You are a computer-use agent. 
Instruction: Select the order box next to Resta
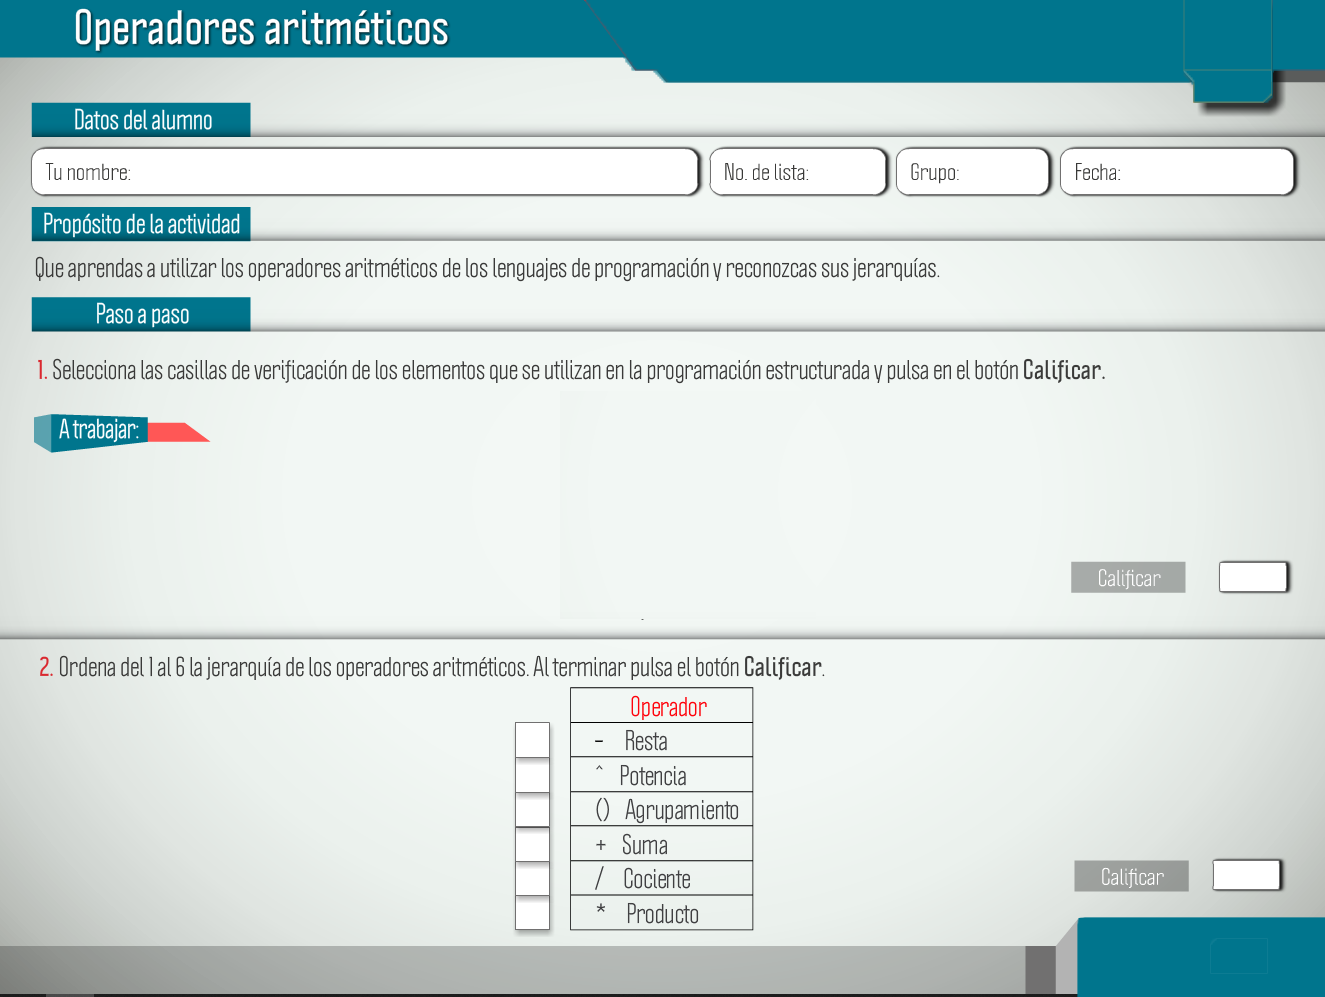coord(532,741)
